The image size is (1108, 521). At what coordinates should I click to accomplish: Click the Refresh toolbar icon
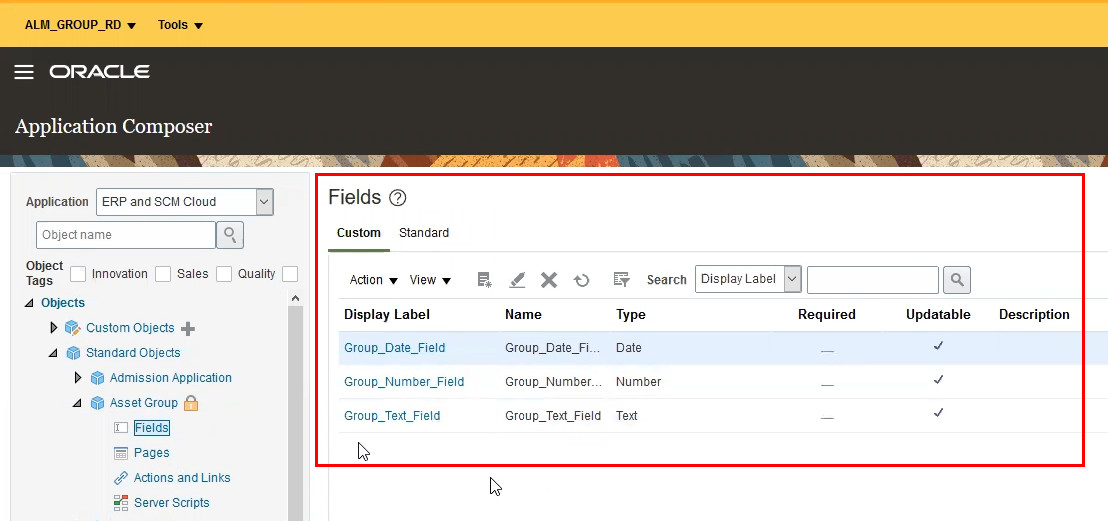coord(582,280)
